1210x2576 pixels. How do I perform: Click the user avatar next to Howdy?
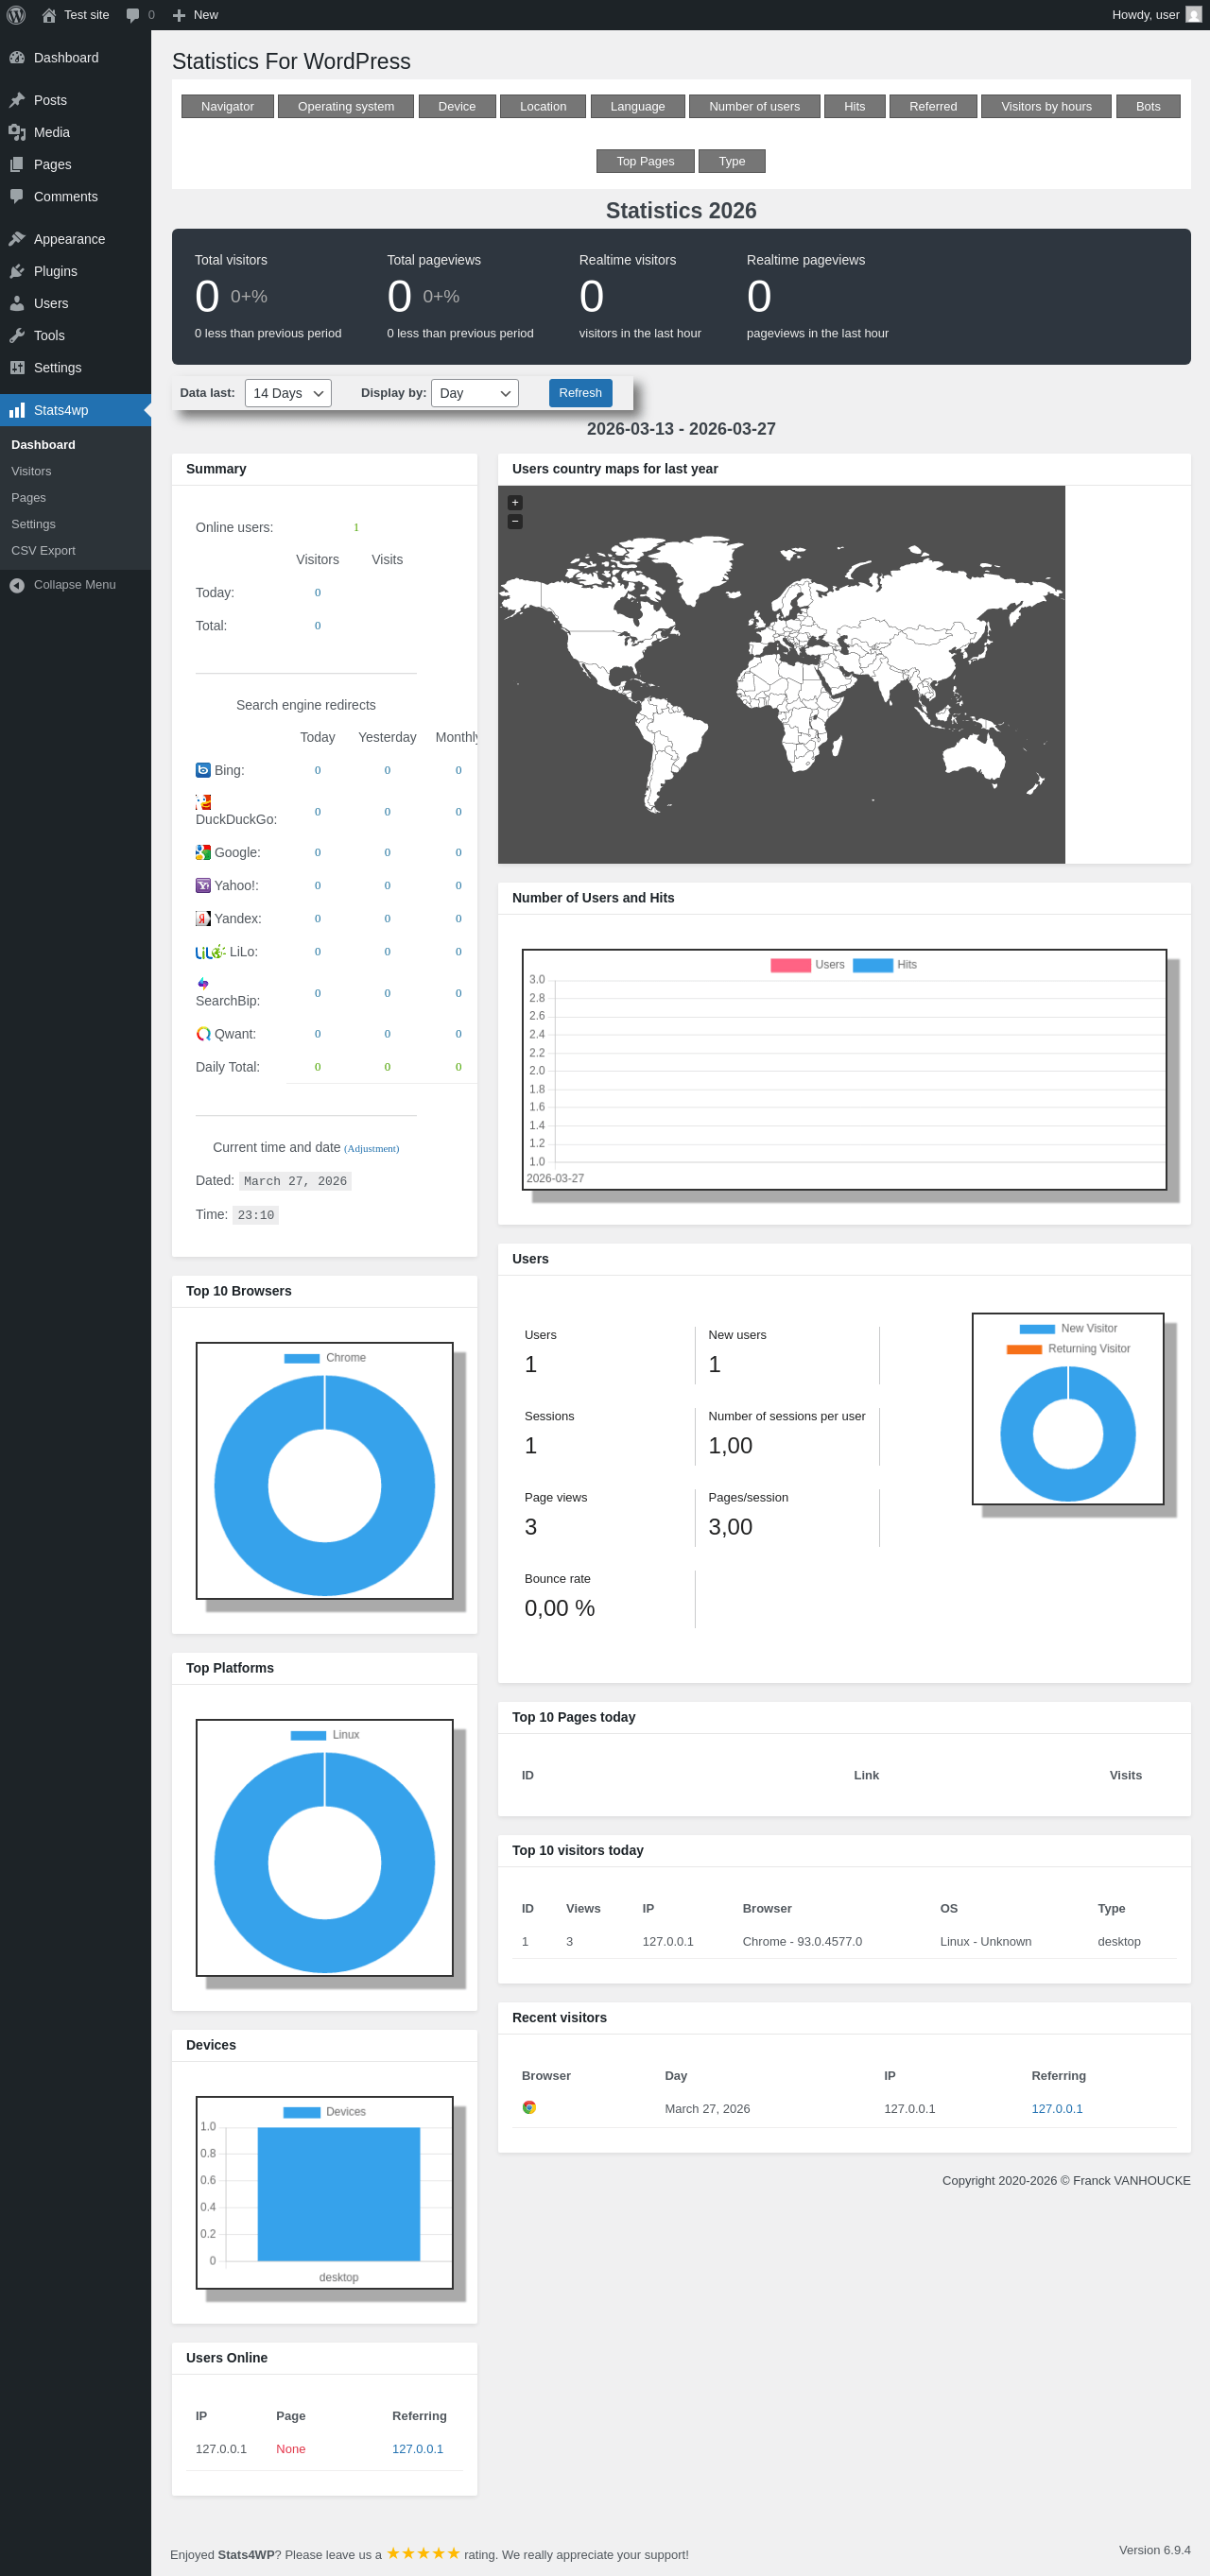tap(1193, 15)
